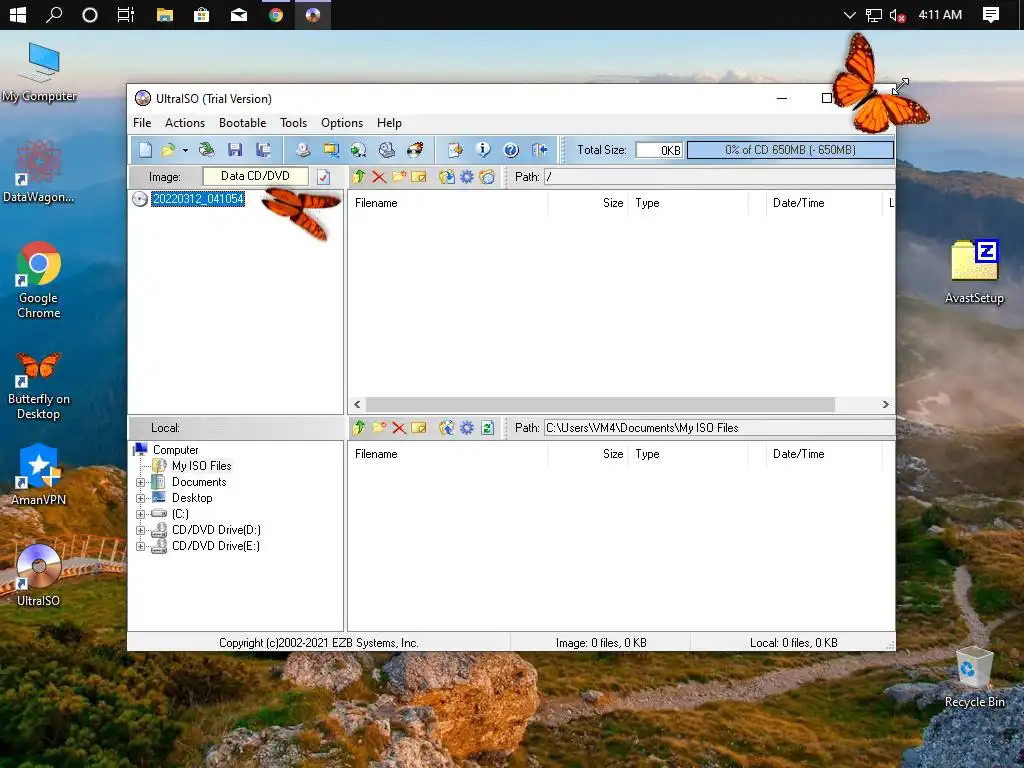Open the Windows Start menu
The width and height of the screenshot is (1024, 768).
18,14
